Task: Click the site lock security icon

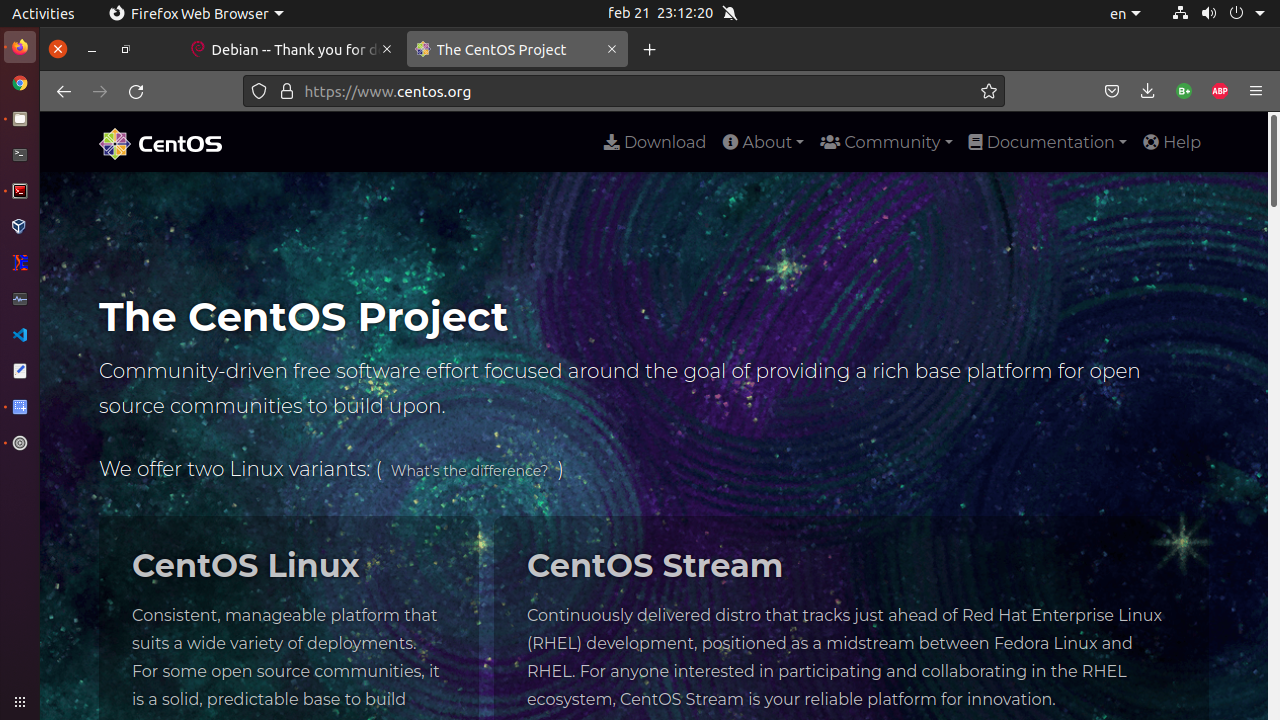Action: point(287,91)
